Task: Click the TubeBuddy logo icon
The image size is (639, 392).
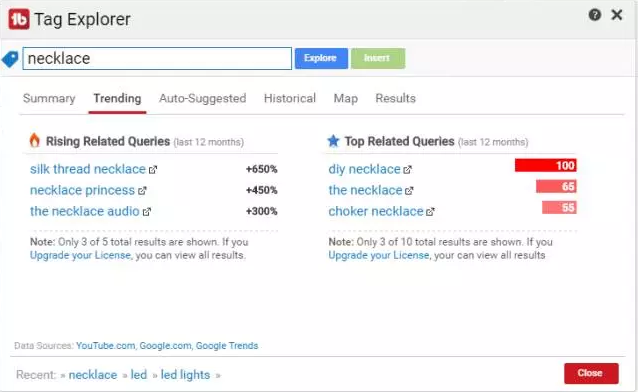Action: click(x=19, y=19)
